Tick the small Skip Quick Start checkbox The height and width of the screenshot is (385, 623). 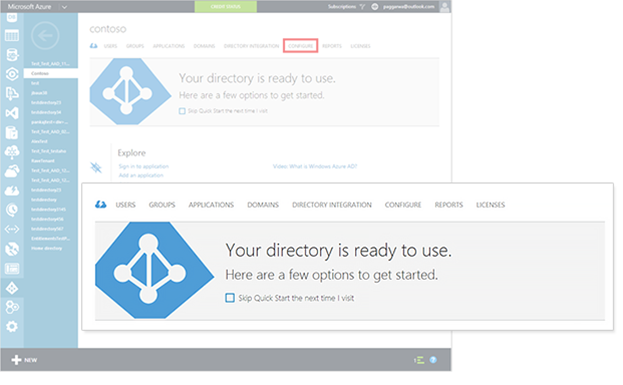[182, 111]
